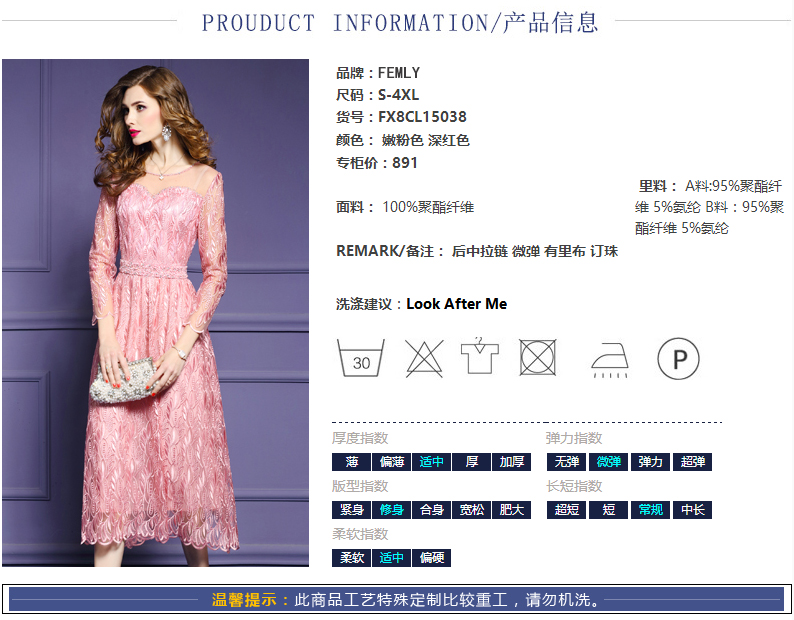Select highlighted fit tag 修身
Viewport: 794px width, 620px height.
coord(391,510)
